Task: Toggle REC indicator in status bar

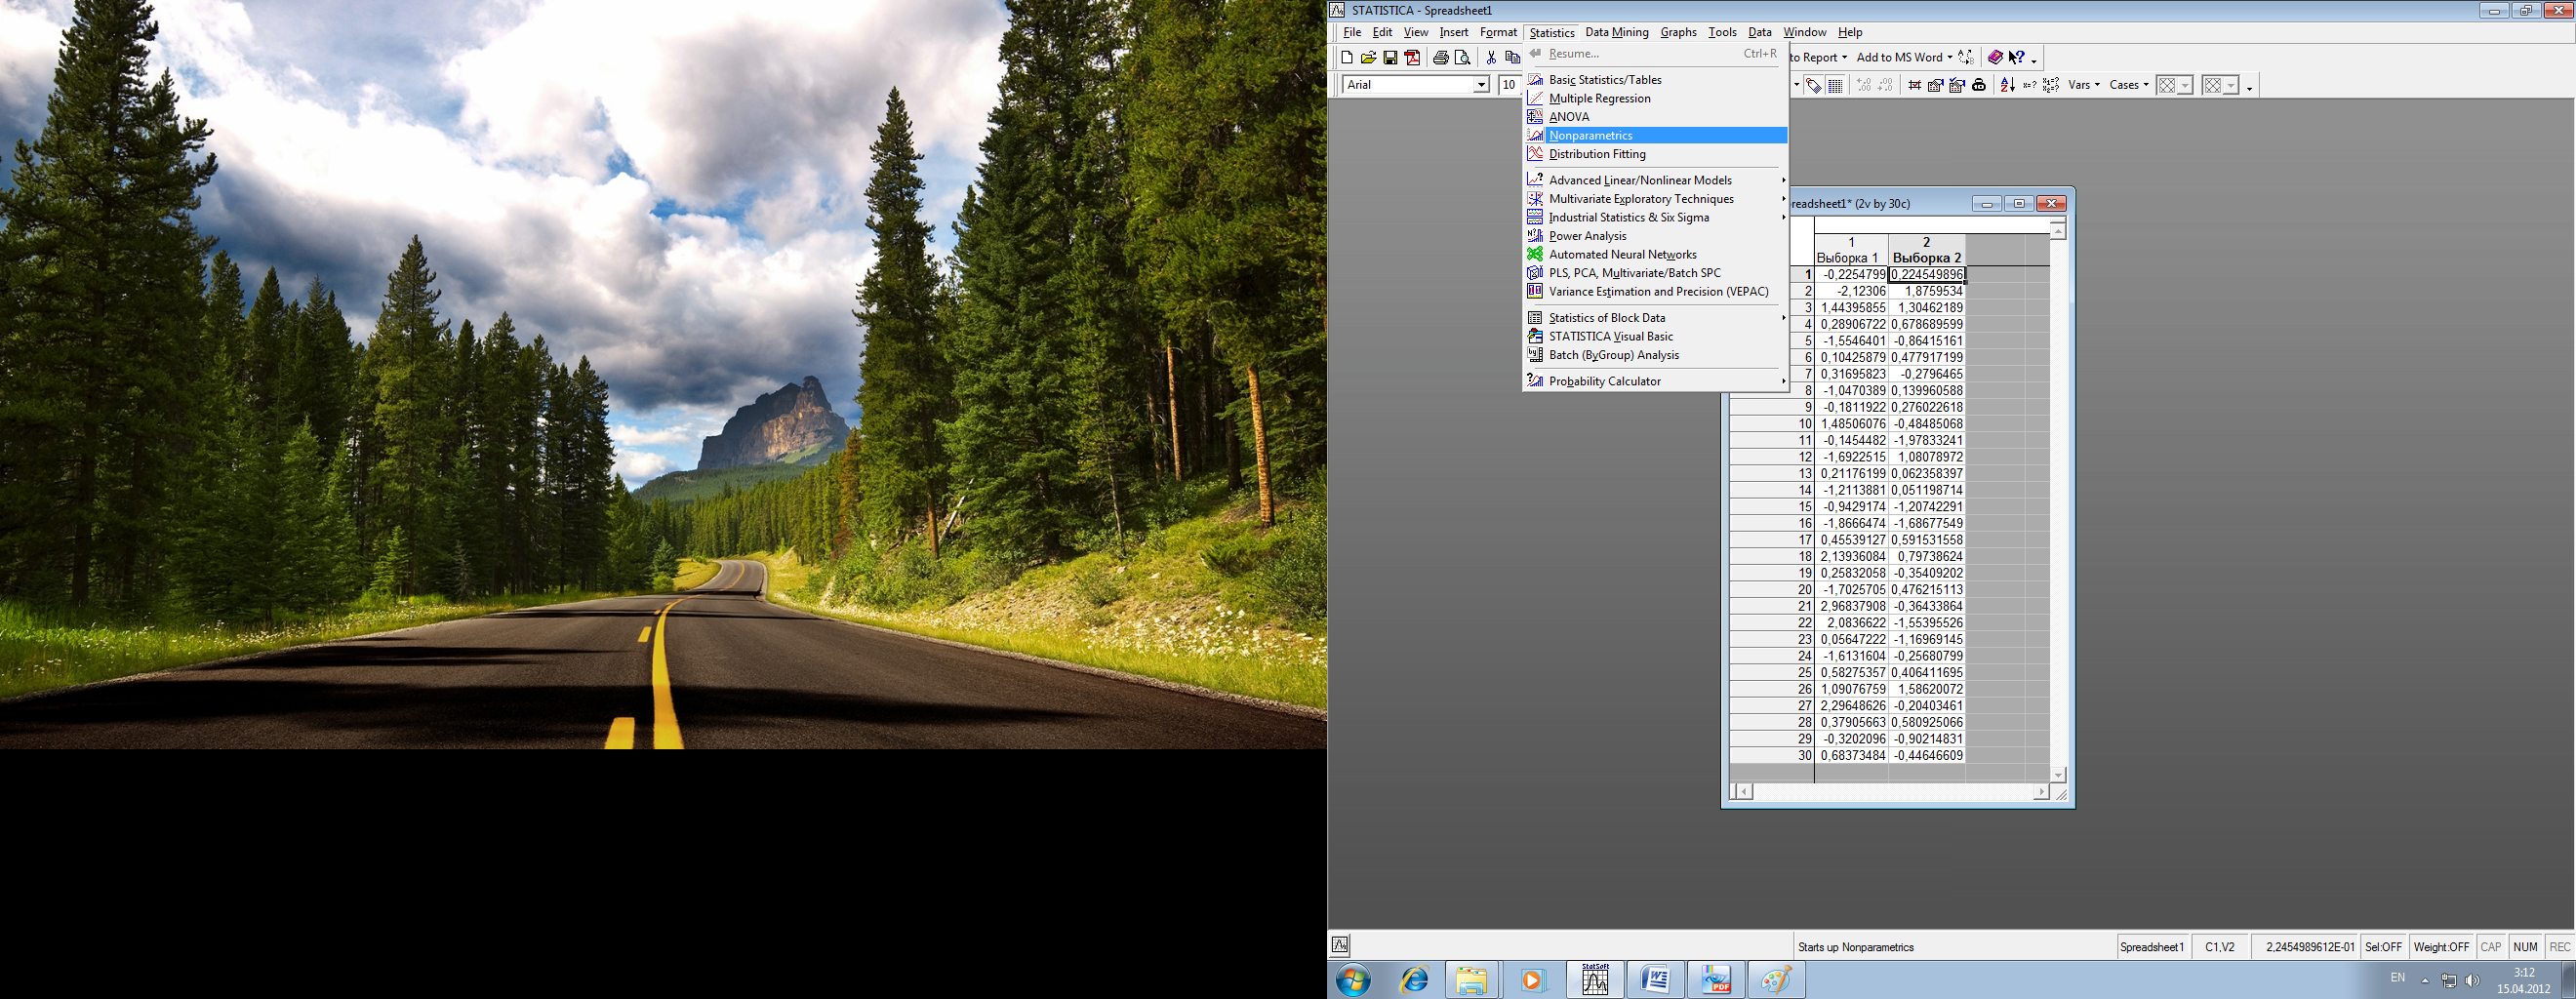Action: click(2560, 947)
